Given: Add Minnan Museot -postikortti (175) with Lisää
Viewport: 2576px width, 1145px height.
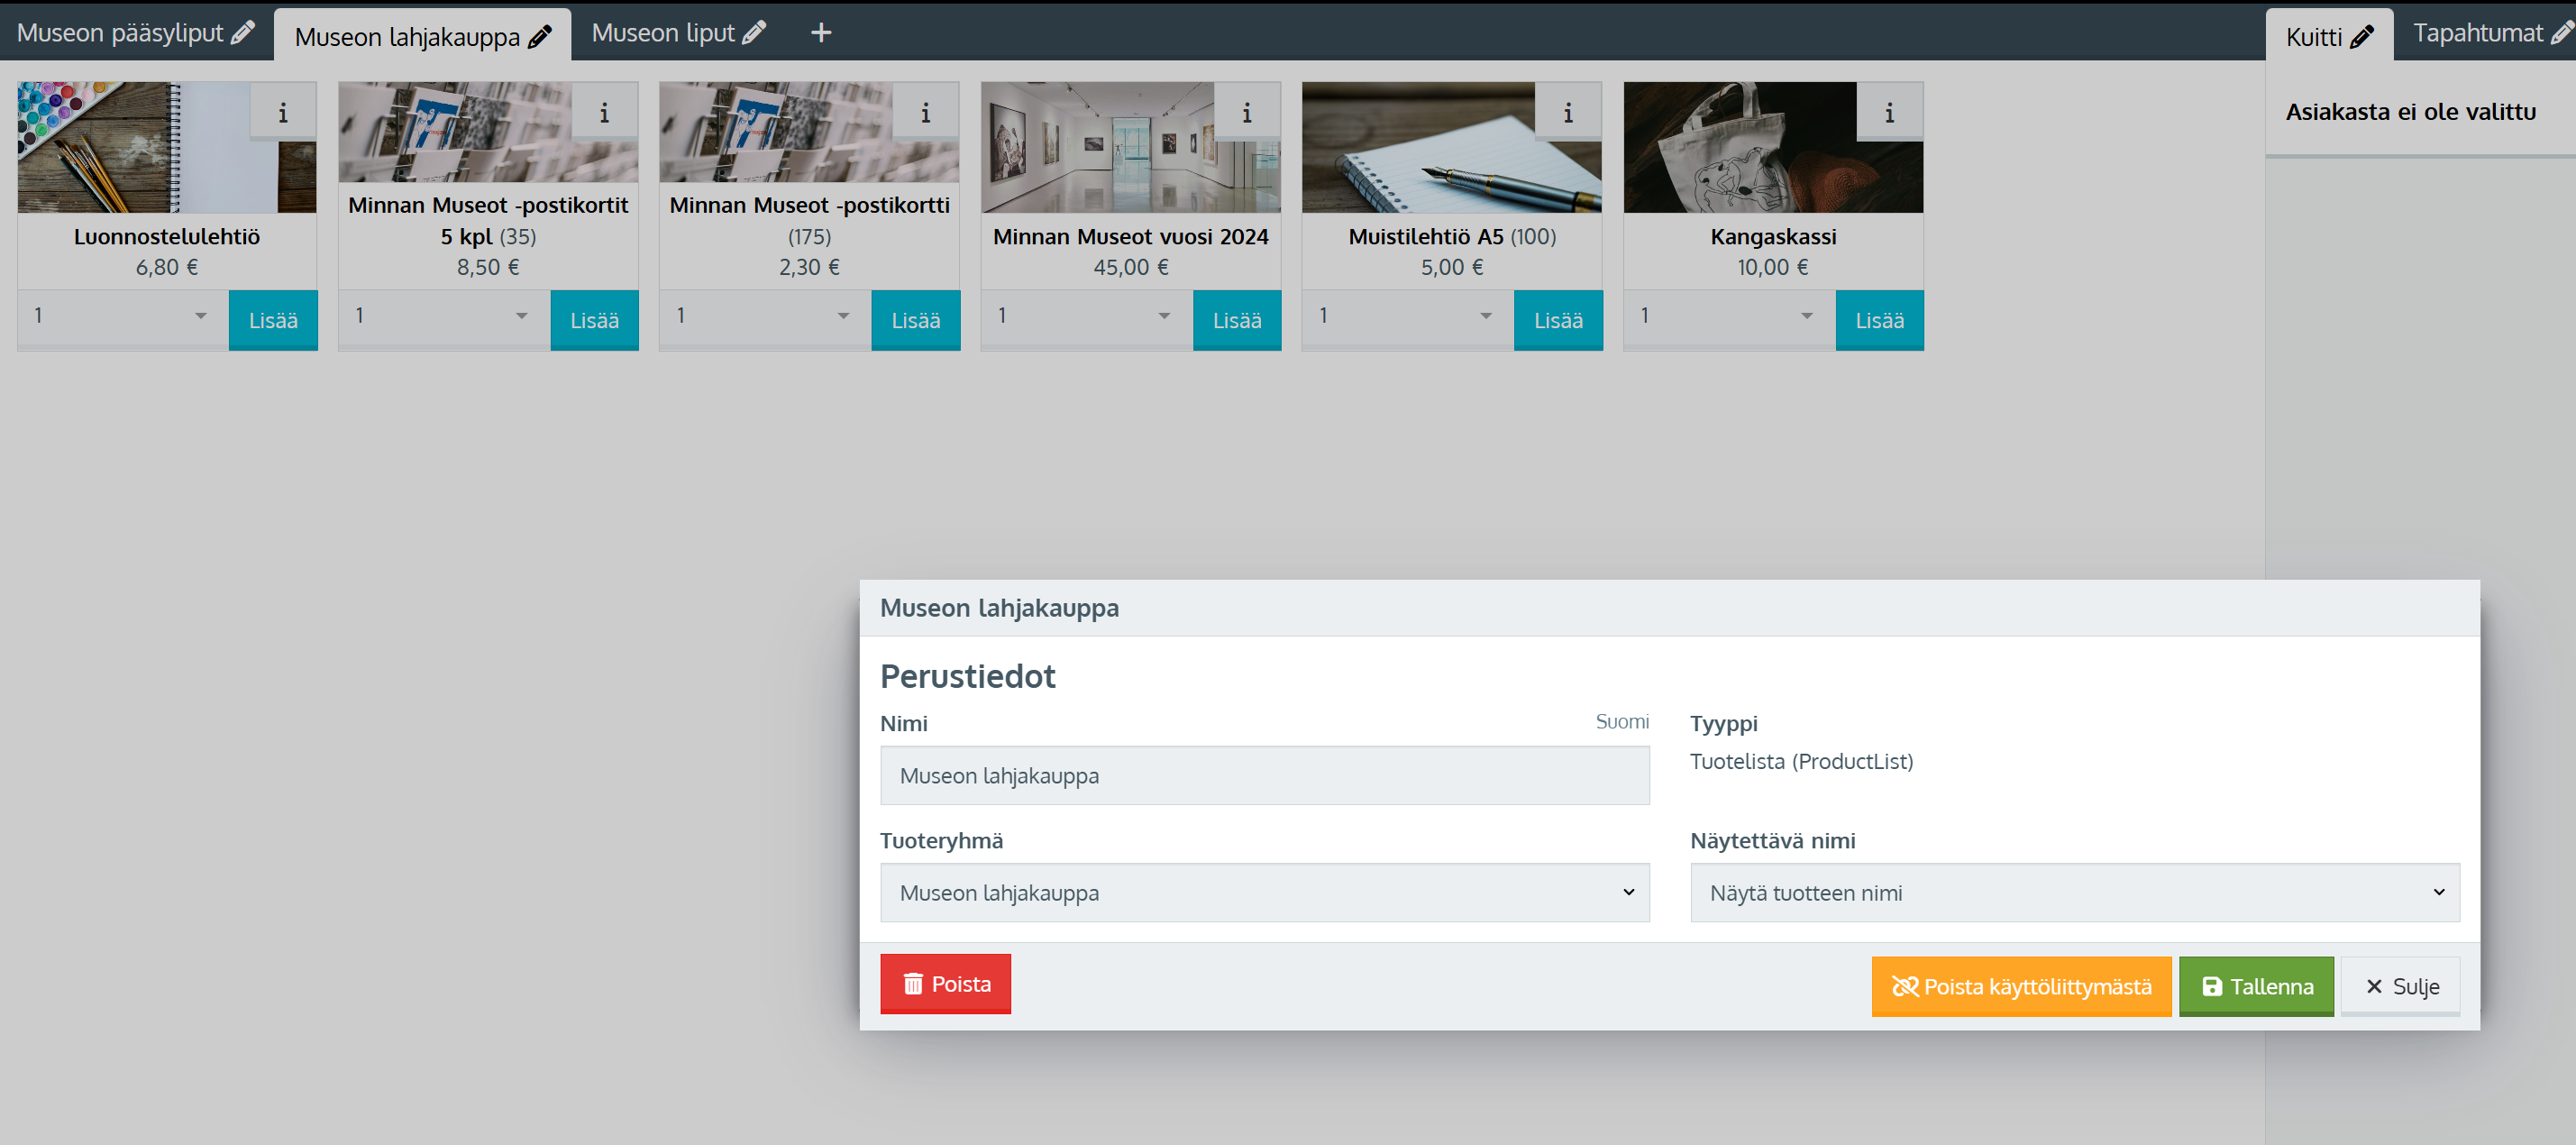Looking at the screenshot, I should pyautogui.click(x=915, y=320).
